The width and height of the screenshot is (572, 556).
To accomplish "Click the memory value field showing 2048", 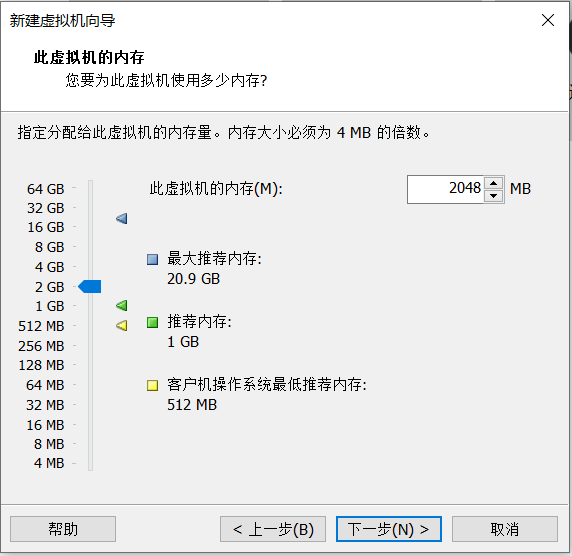I will point(445,189).
